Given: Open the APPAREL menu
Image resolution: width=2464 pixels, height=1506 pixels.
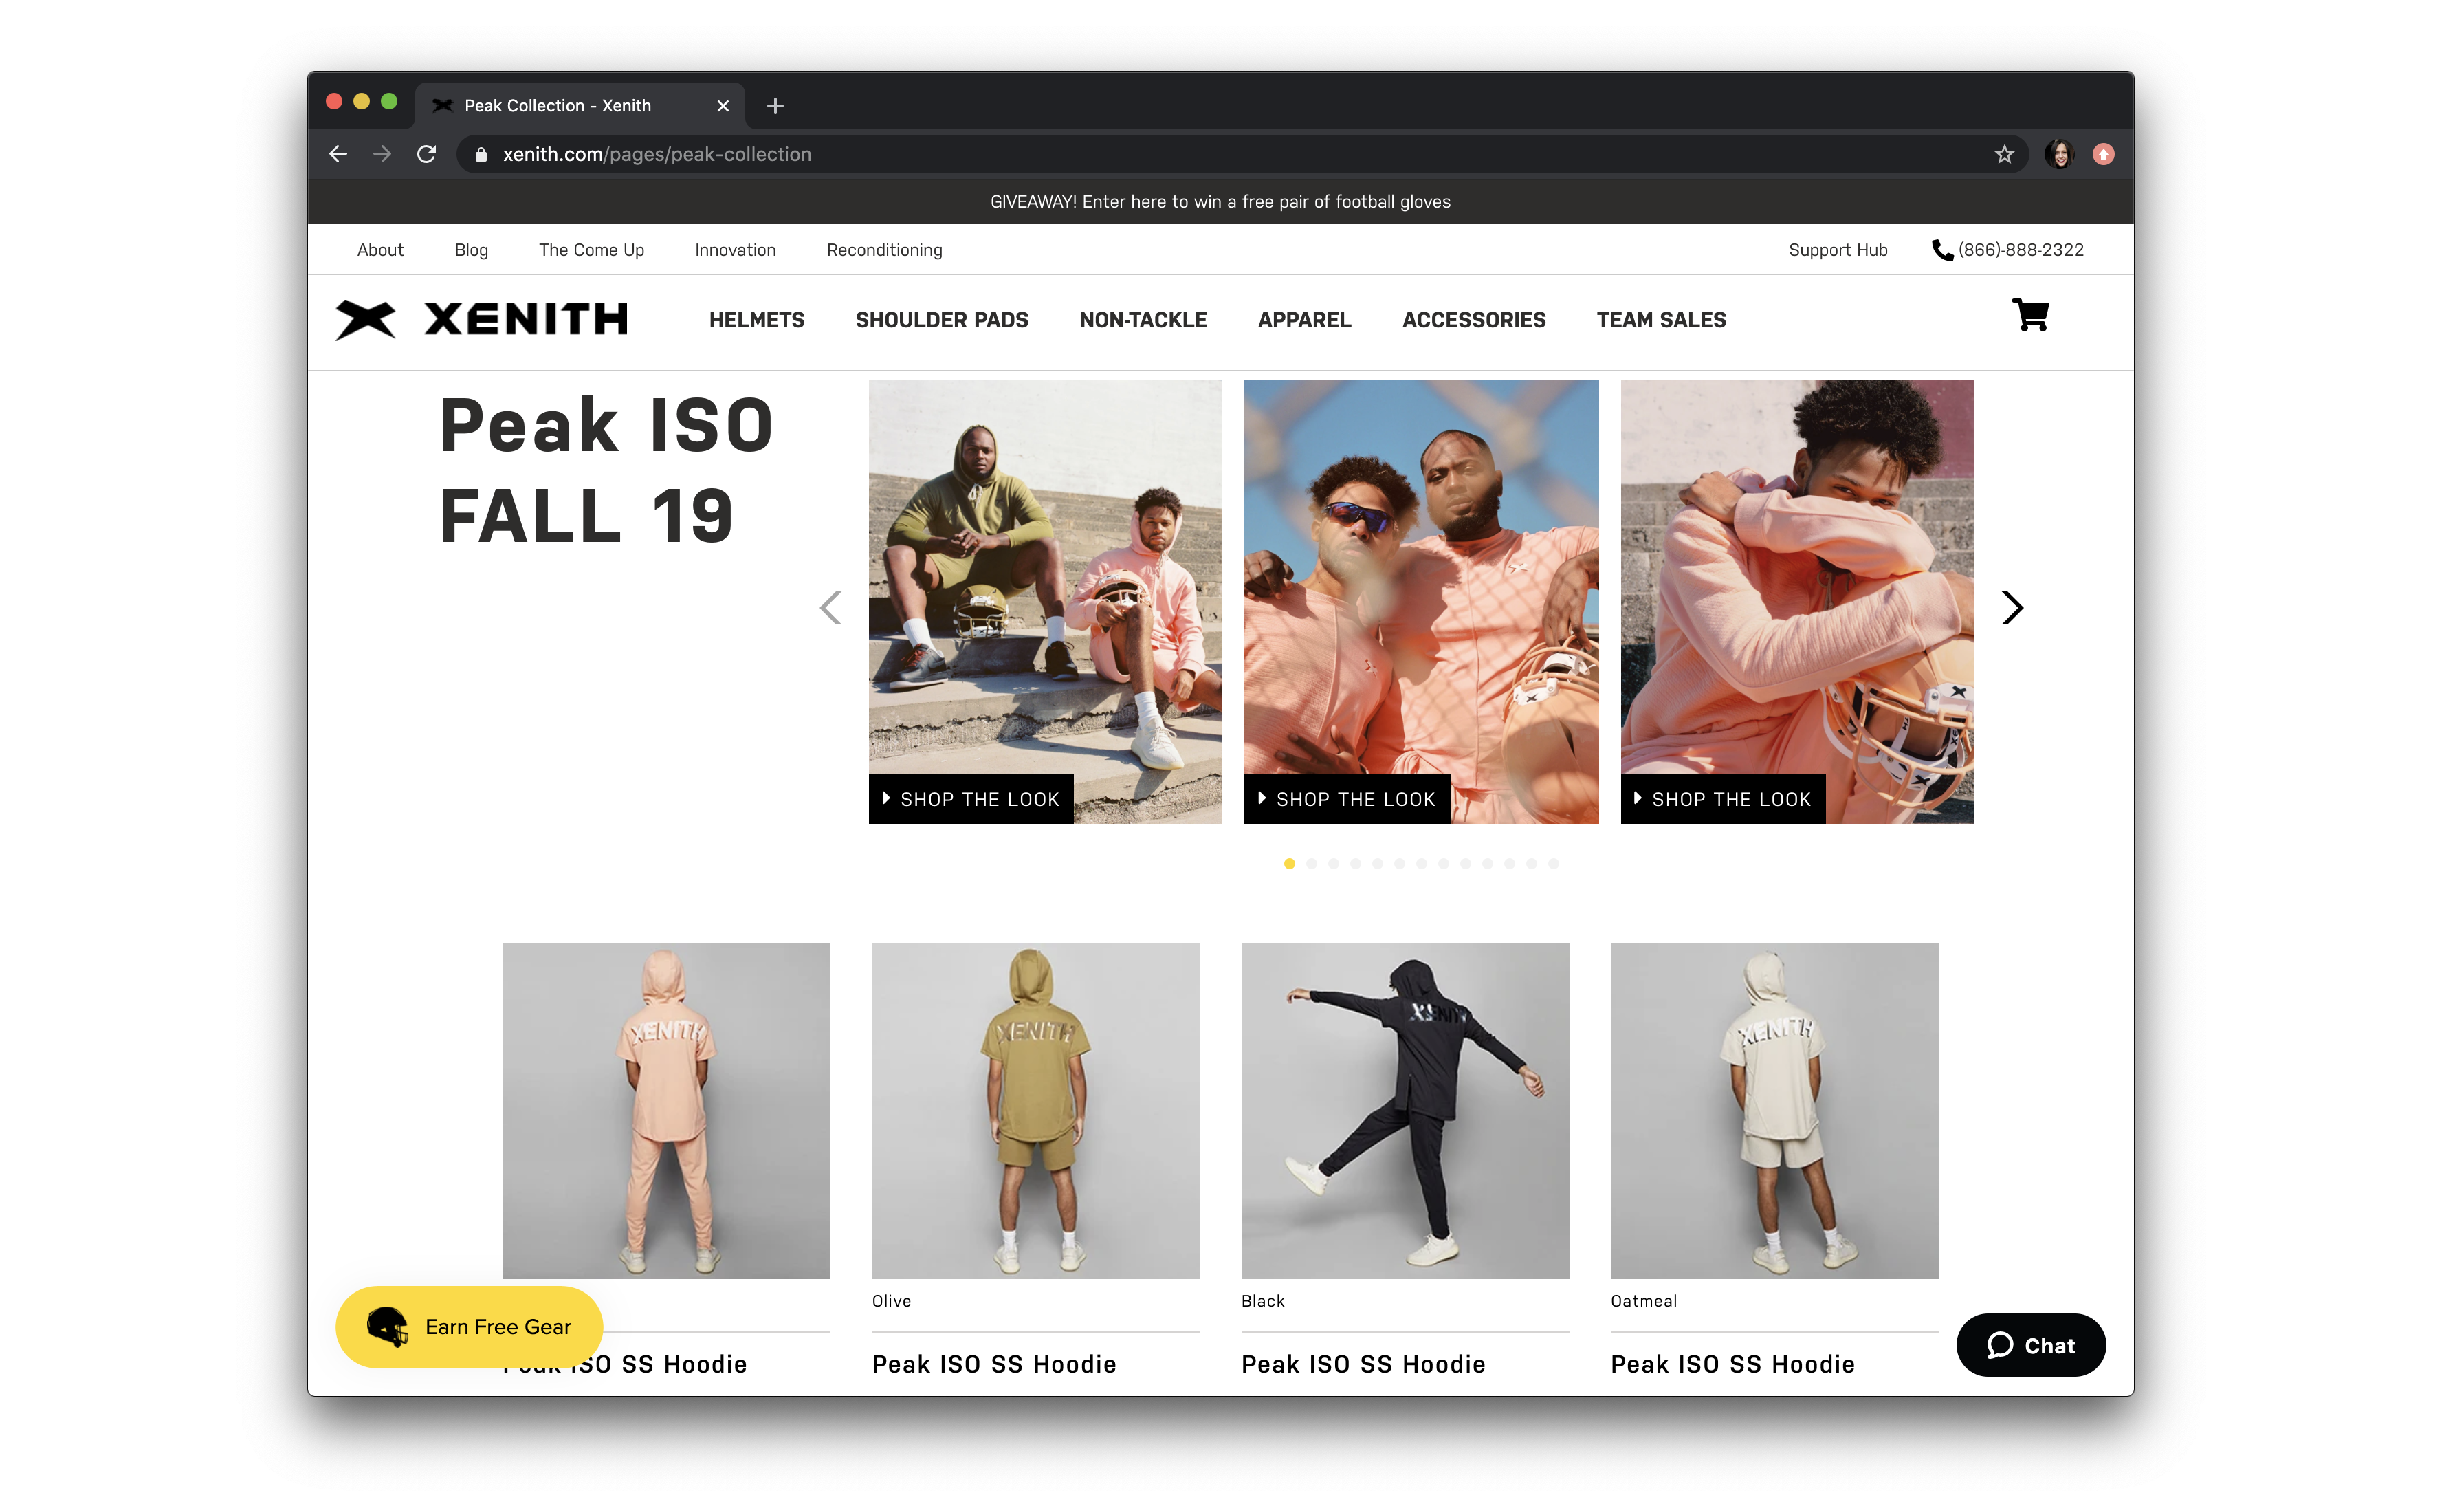Looking at the screenshot, I should pos(1304,320).
